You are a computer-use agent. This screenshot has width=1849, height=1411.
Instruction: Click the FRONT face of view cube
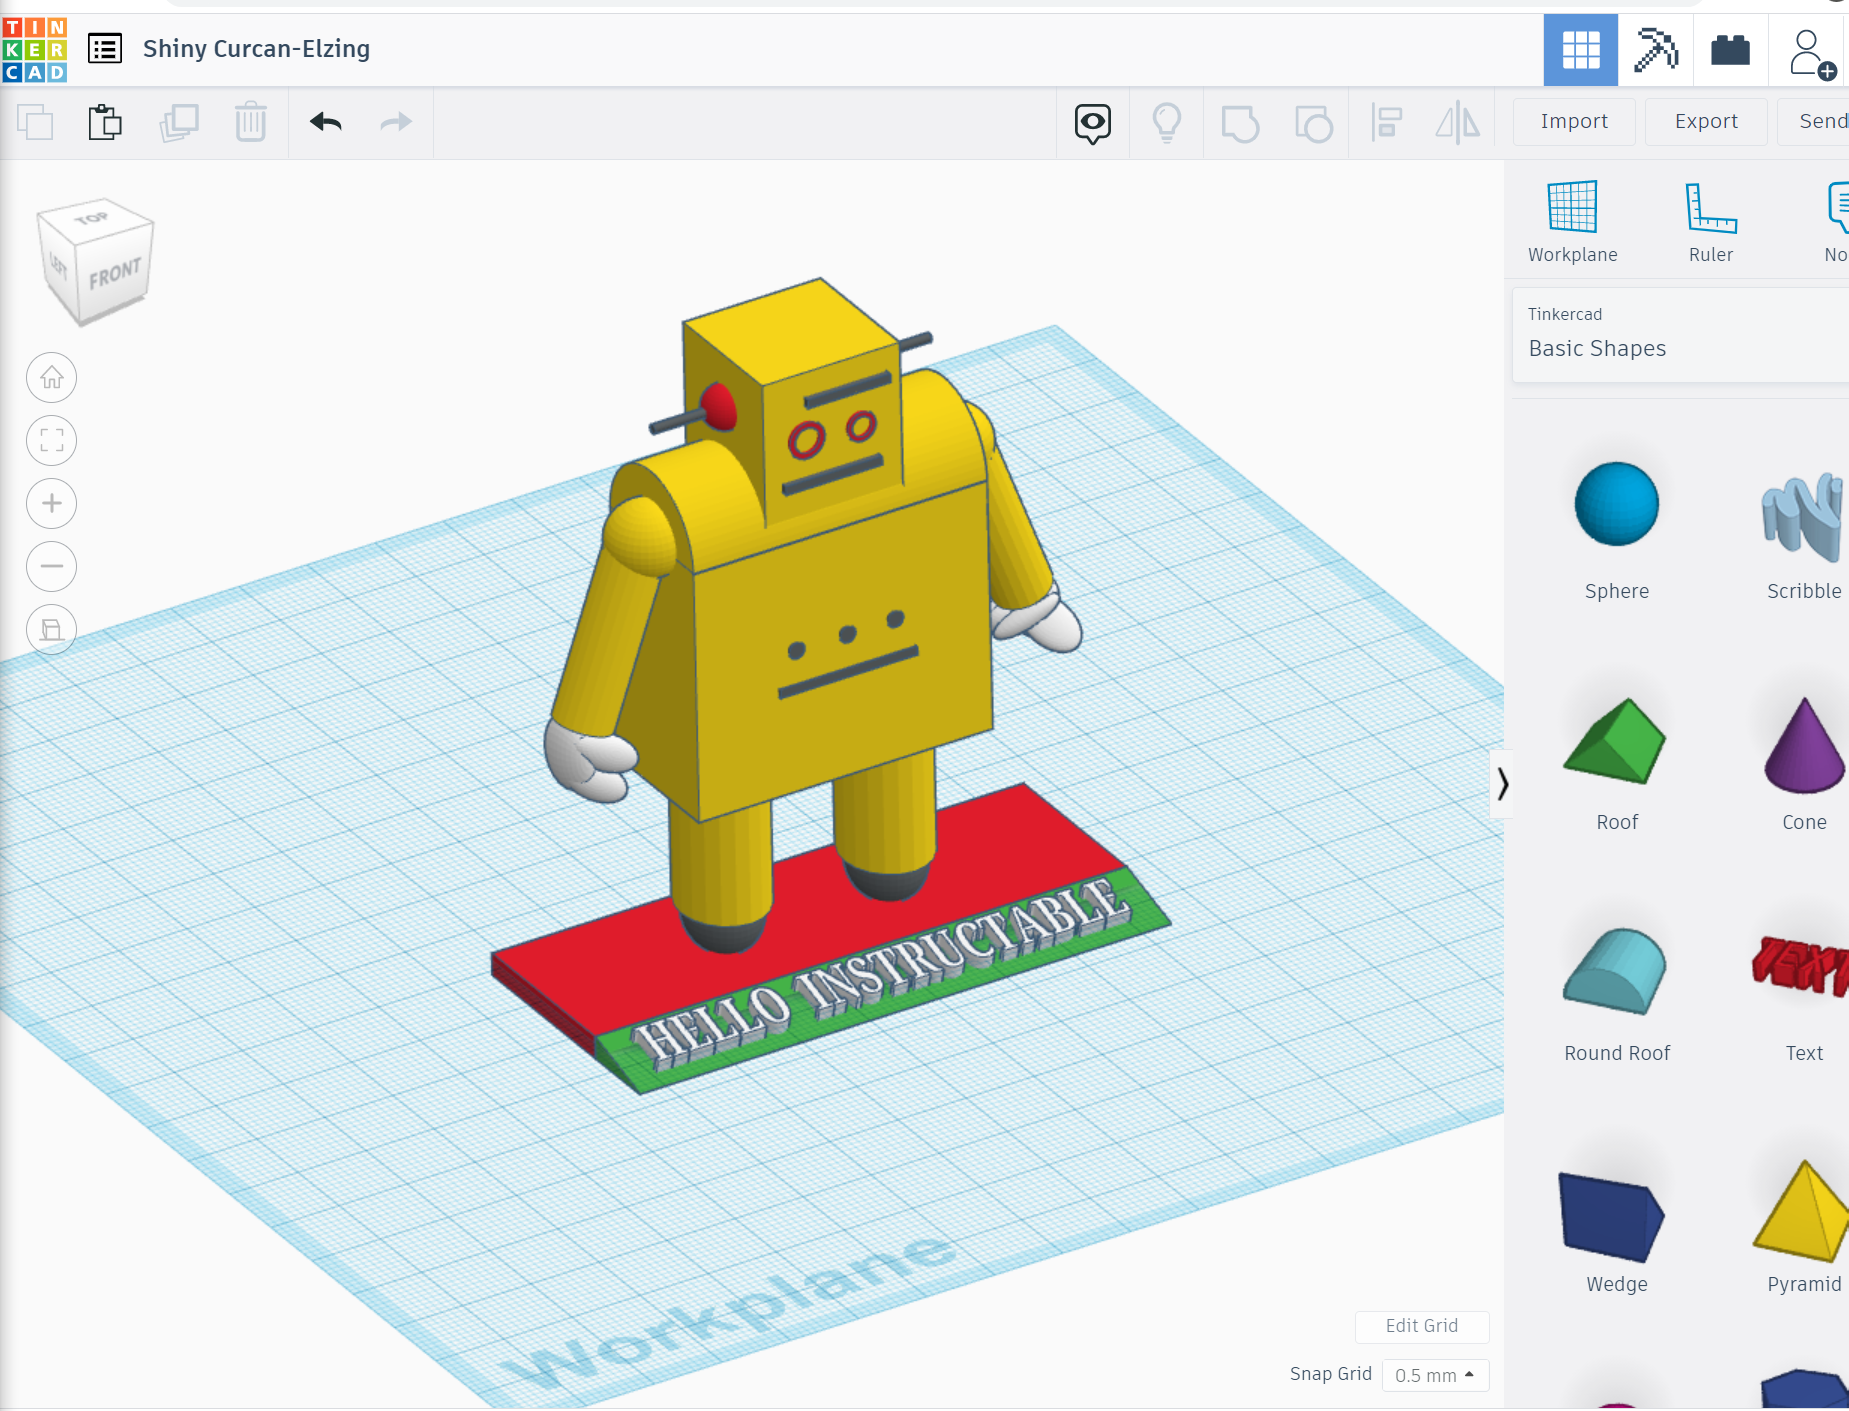(115, 273)
